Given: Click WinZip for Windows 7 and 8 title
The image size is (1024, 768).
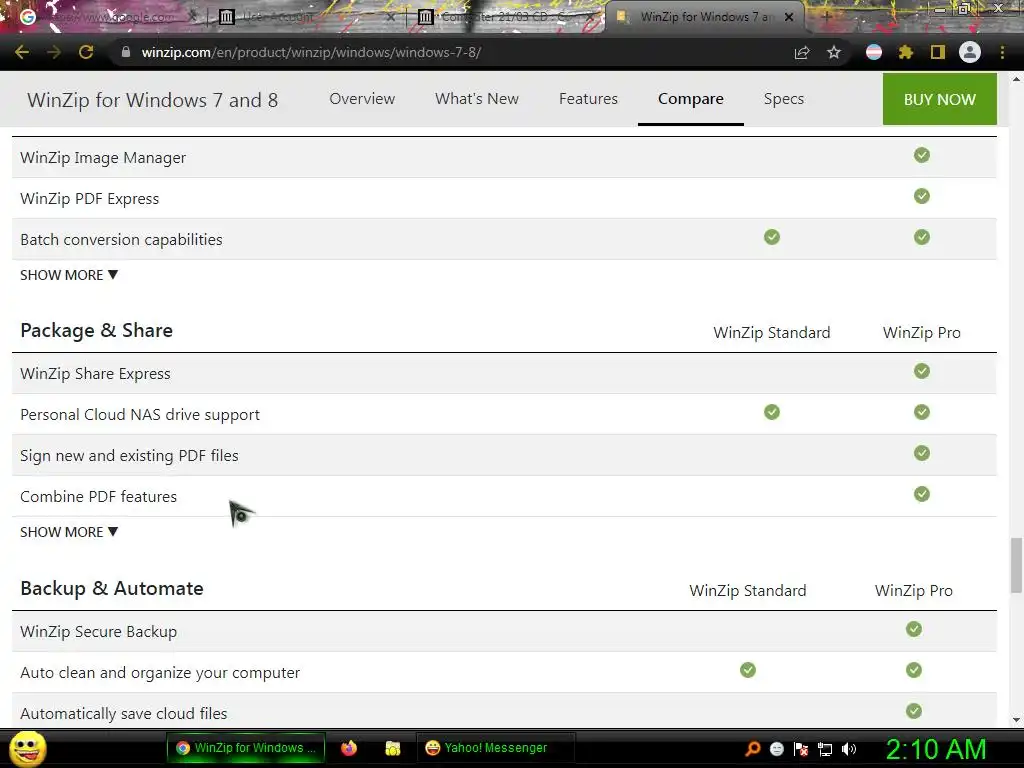Looking at the screenshot, I should pyautogui.click(x=152, y=100).
